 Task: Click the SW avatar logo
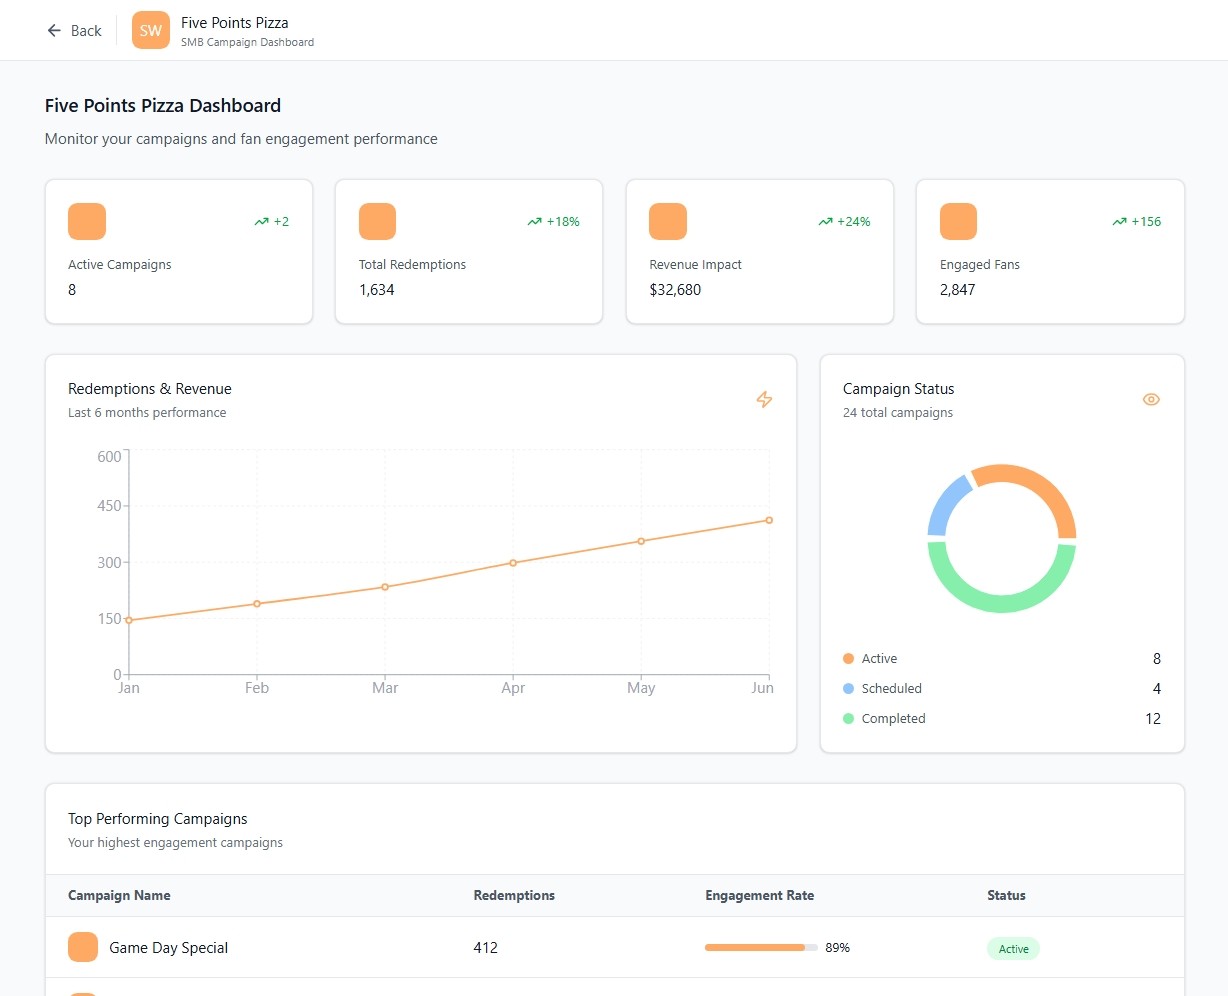click(x=150, y=30)
